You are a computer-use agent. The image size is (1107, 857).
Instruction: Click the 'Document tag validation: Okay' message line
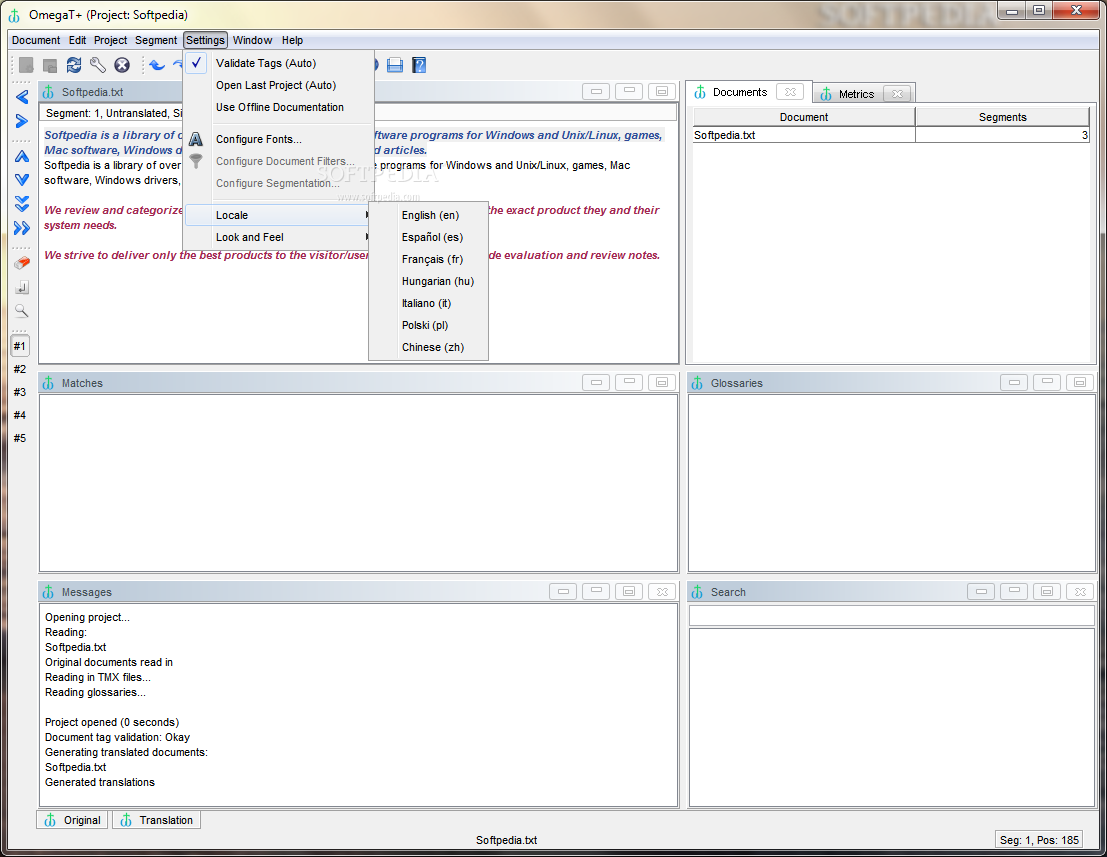[x=117, y=737]
